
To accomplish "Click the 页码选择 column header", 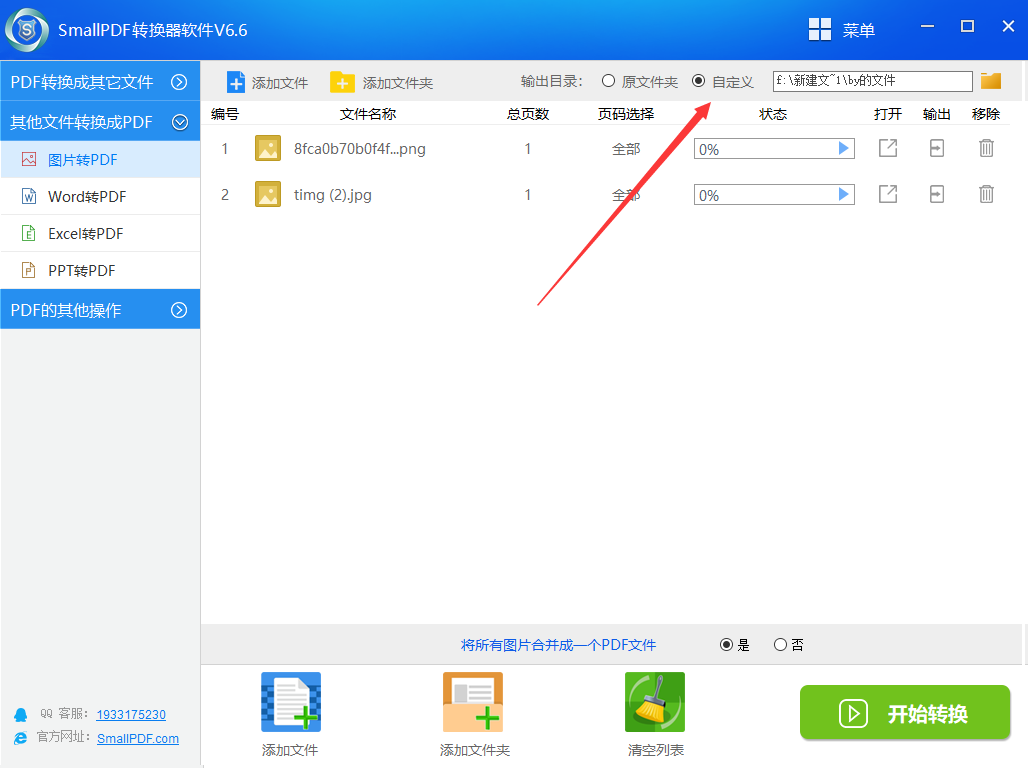I will tap(626, 114).
